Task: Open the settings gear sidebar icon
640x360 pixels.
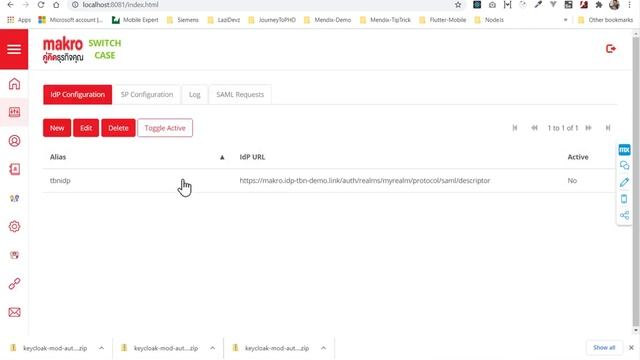Action: point(14,227)
